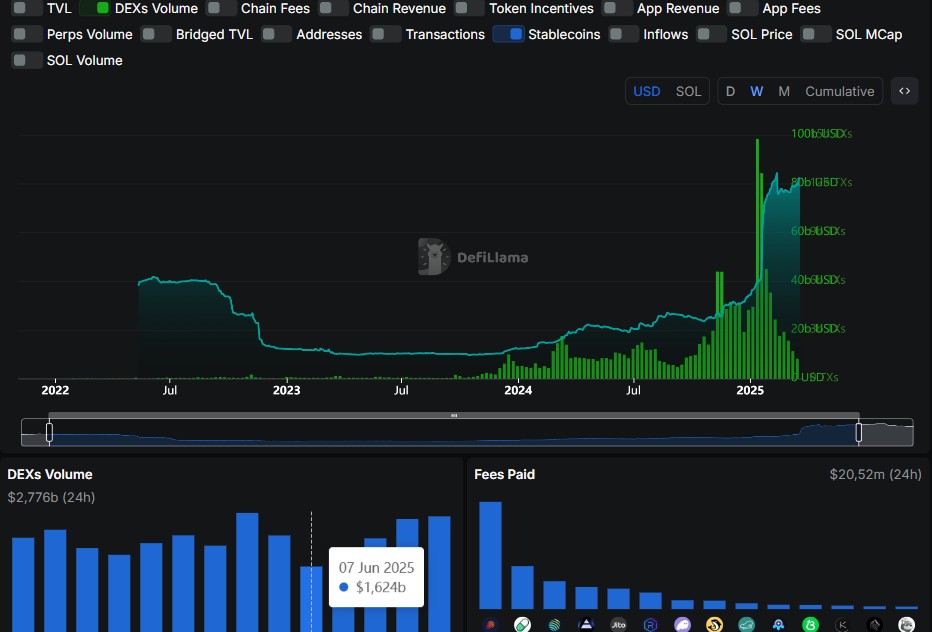Show SOL Price on chart
This screenshot has height=632, width=932.
pos(711,34)
